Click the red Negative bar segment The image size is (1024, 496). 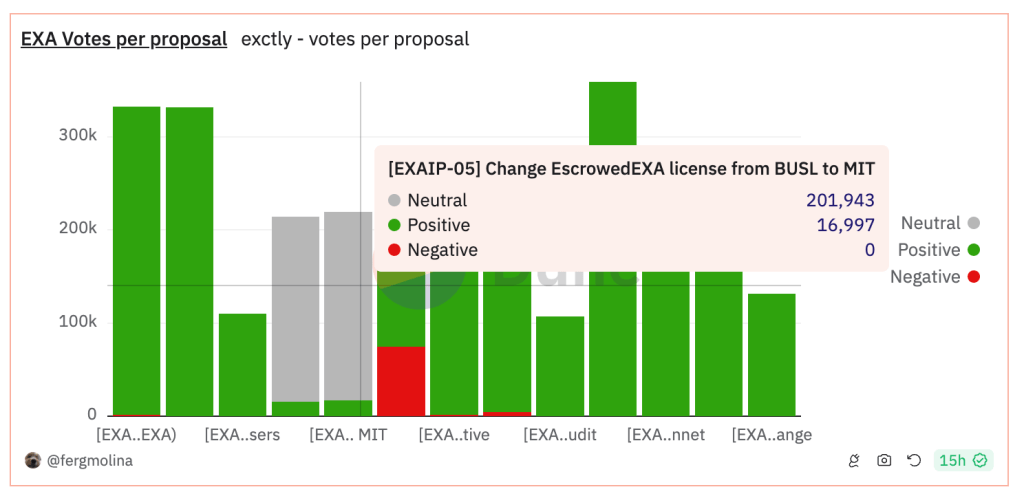click(x=401, y=380)
